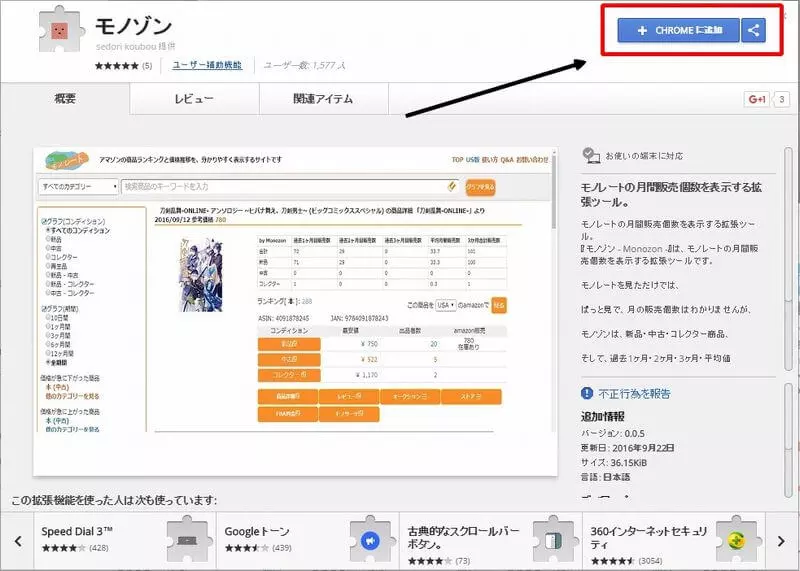Click the 360インターネットセキュリティ star rating
This screenshot has width=800, height=571.
612,561
